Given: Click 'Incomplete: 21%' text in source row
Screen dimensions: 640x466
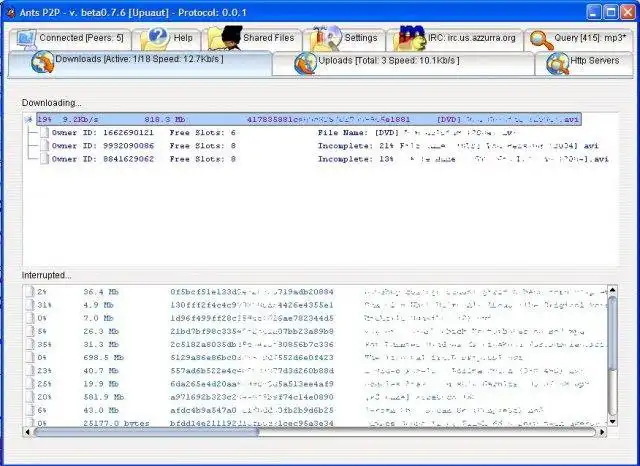Looking at the screenshot, I should 356,146.
